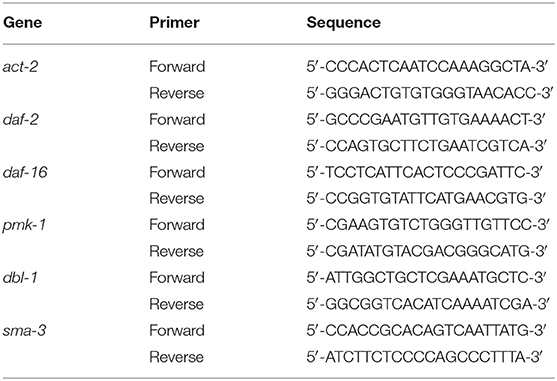Click the daf-16 forward sequence TCCTCATTCACTCCCGATTC
Image resolution: width=557 pixels, height=381 pixels.
click(424, 172)
